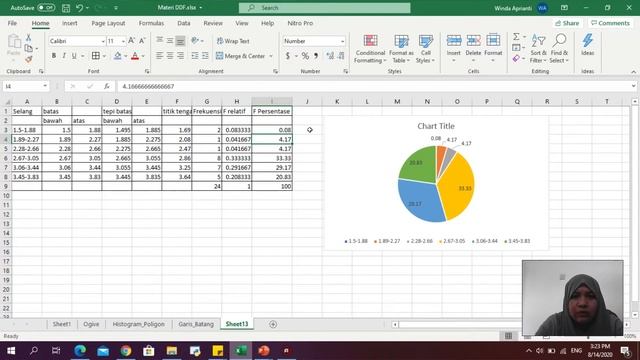Click the Percent Style icon
The width and height of the screenshot is (640, 360).
pyautogui.click(x=305, y=56)
